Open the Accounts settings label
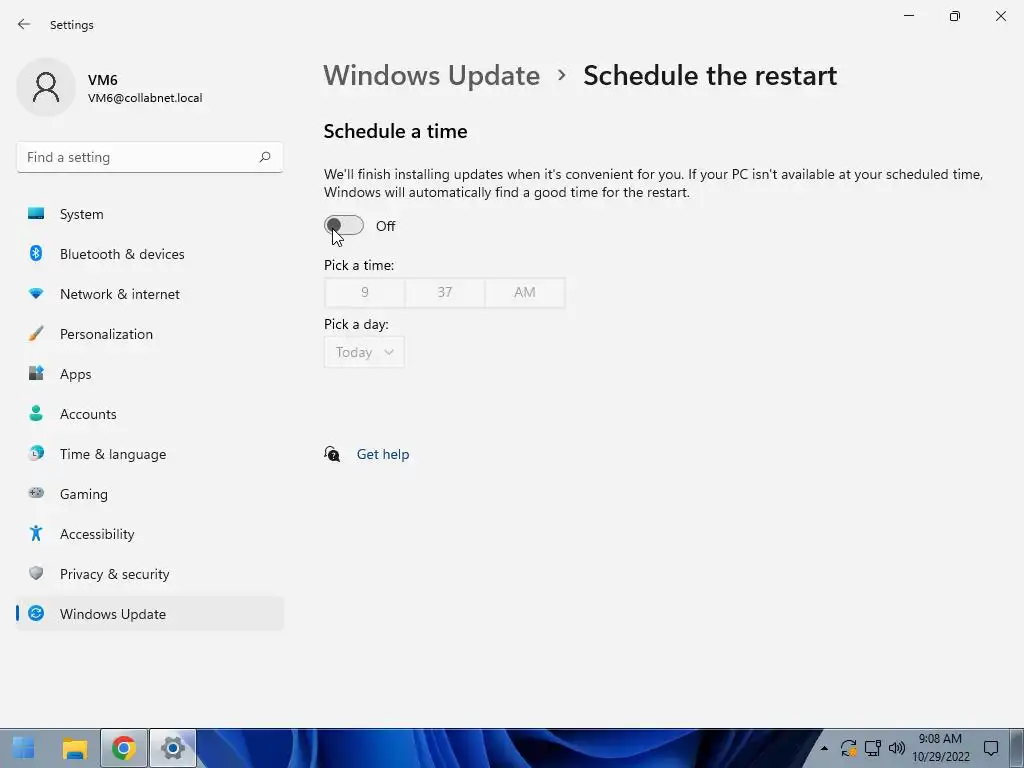 tap(88, 414)
